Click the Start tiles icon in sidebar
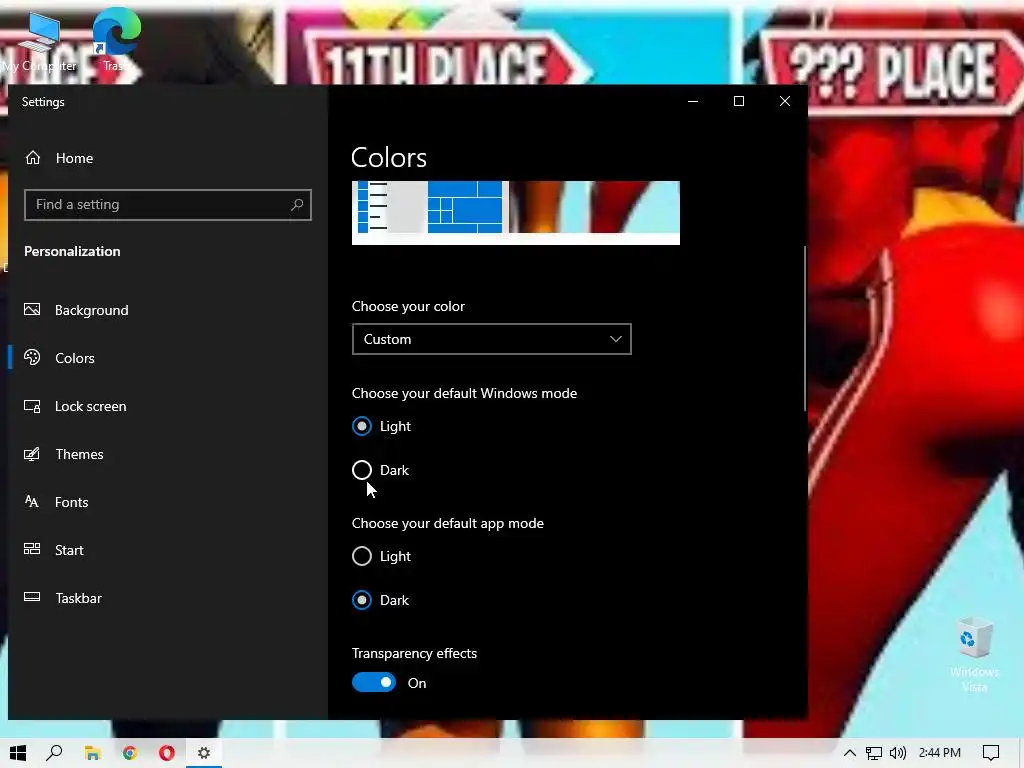1024x768 pixels. click(32, 549)
